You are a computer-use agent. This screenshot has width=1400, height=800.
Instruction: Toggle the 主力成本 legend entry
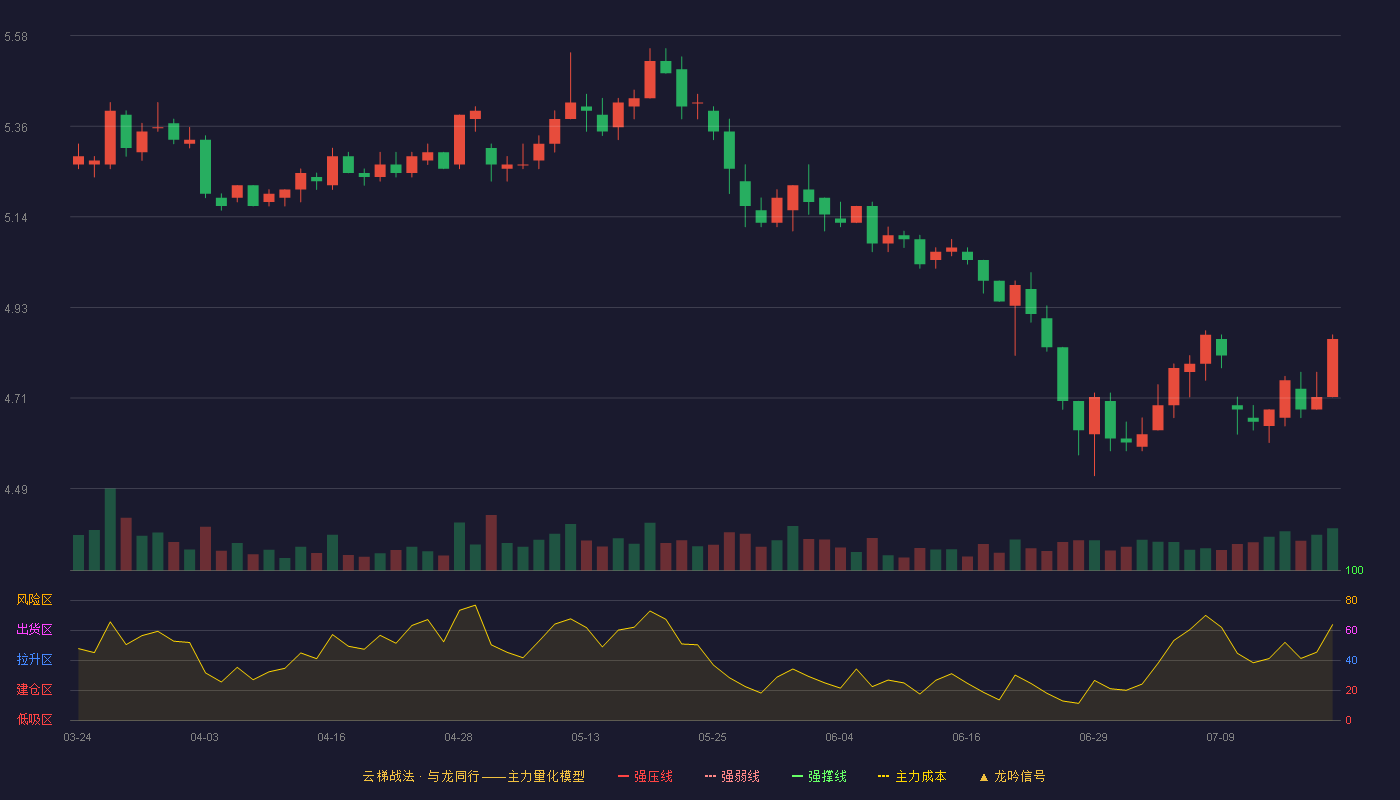912,776
